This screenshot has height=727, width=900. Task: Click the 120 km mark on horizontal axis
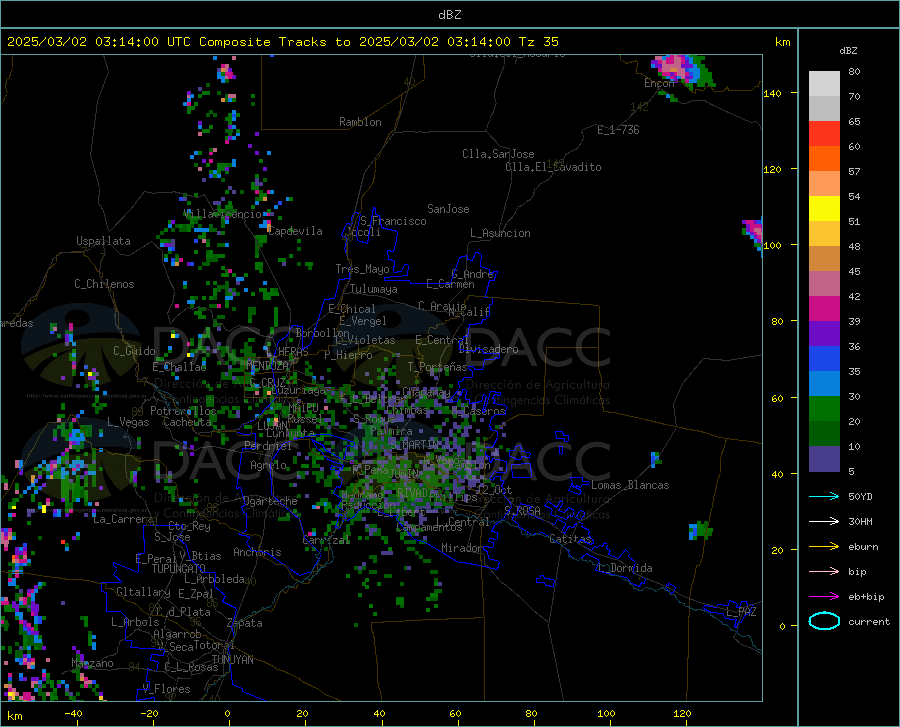(682, 713)
